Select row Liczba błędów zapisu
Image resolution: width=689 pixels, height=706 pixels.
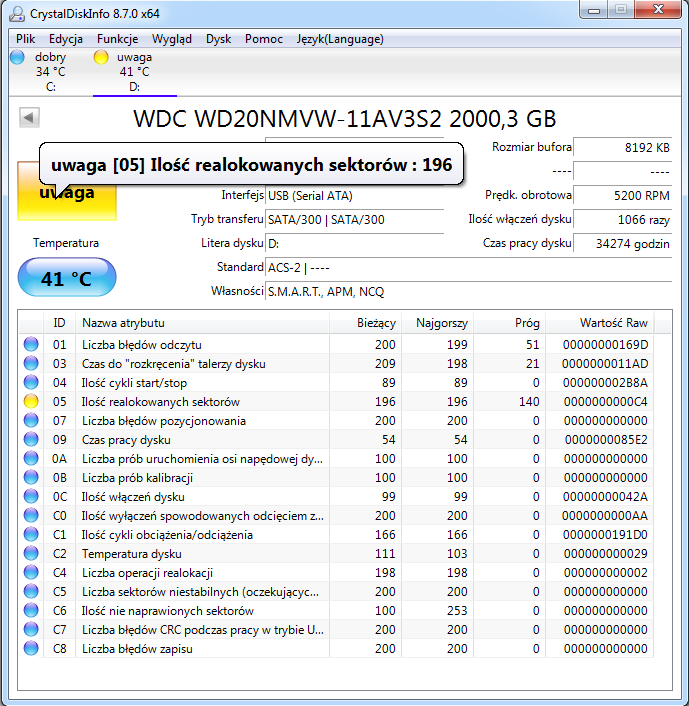[x=336, y=648]
